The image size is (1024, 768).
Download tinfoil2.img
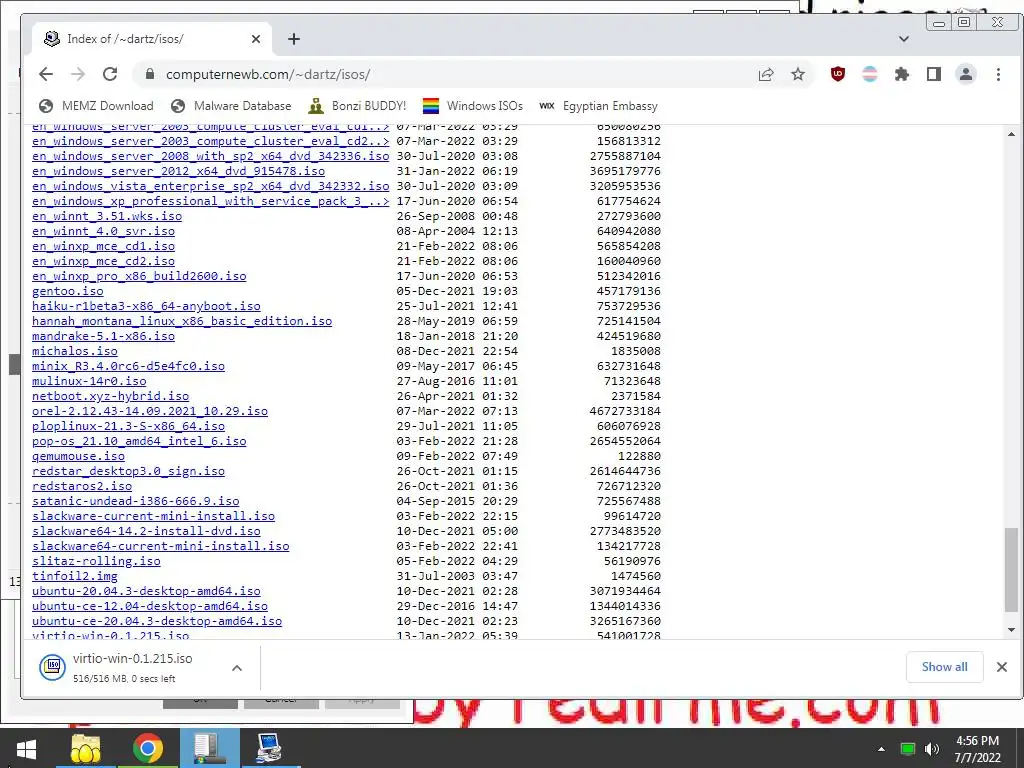75,577
